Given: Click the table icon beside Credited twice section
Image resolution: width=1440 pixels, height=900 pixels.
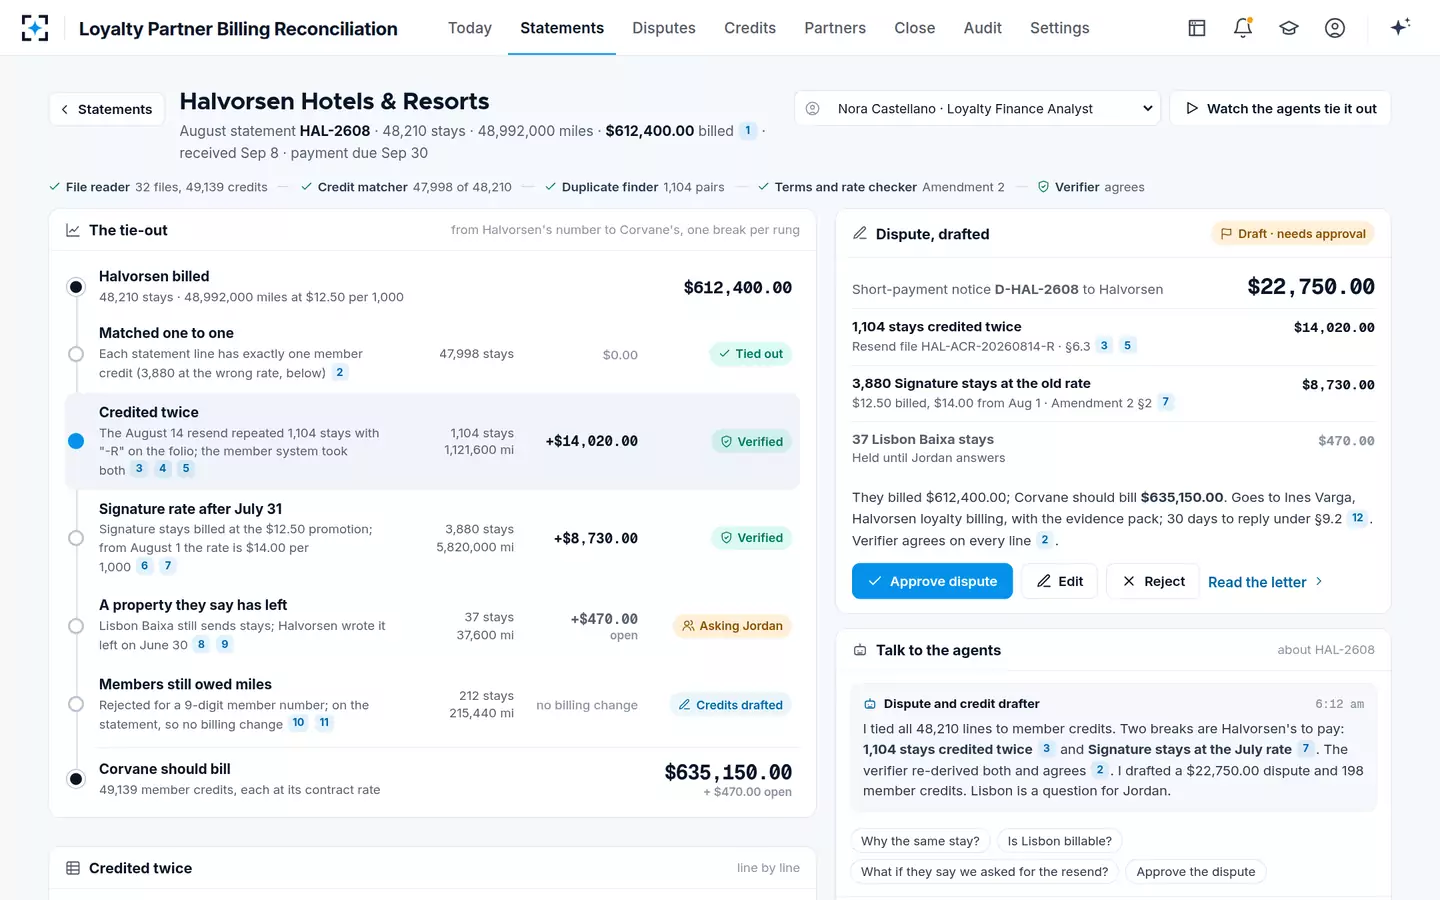Looking at the screenshot, I should pyautogui.click(x=73, y=868).
